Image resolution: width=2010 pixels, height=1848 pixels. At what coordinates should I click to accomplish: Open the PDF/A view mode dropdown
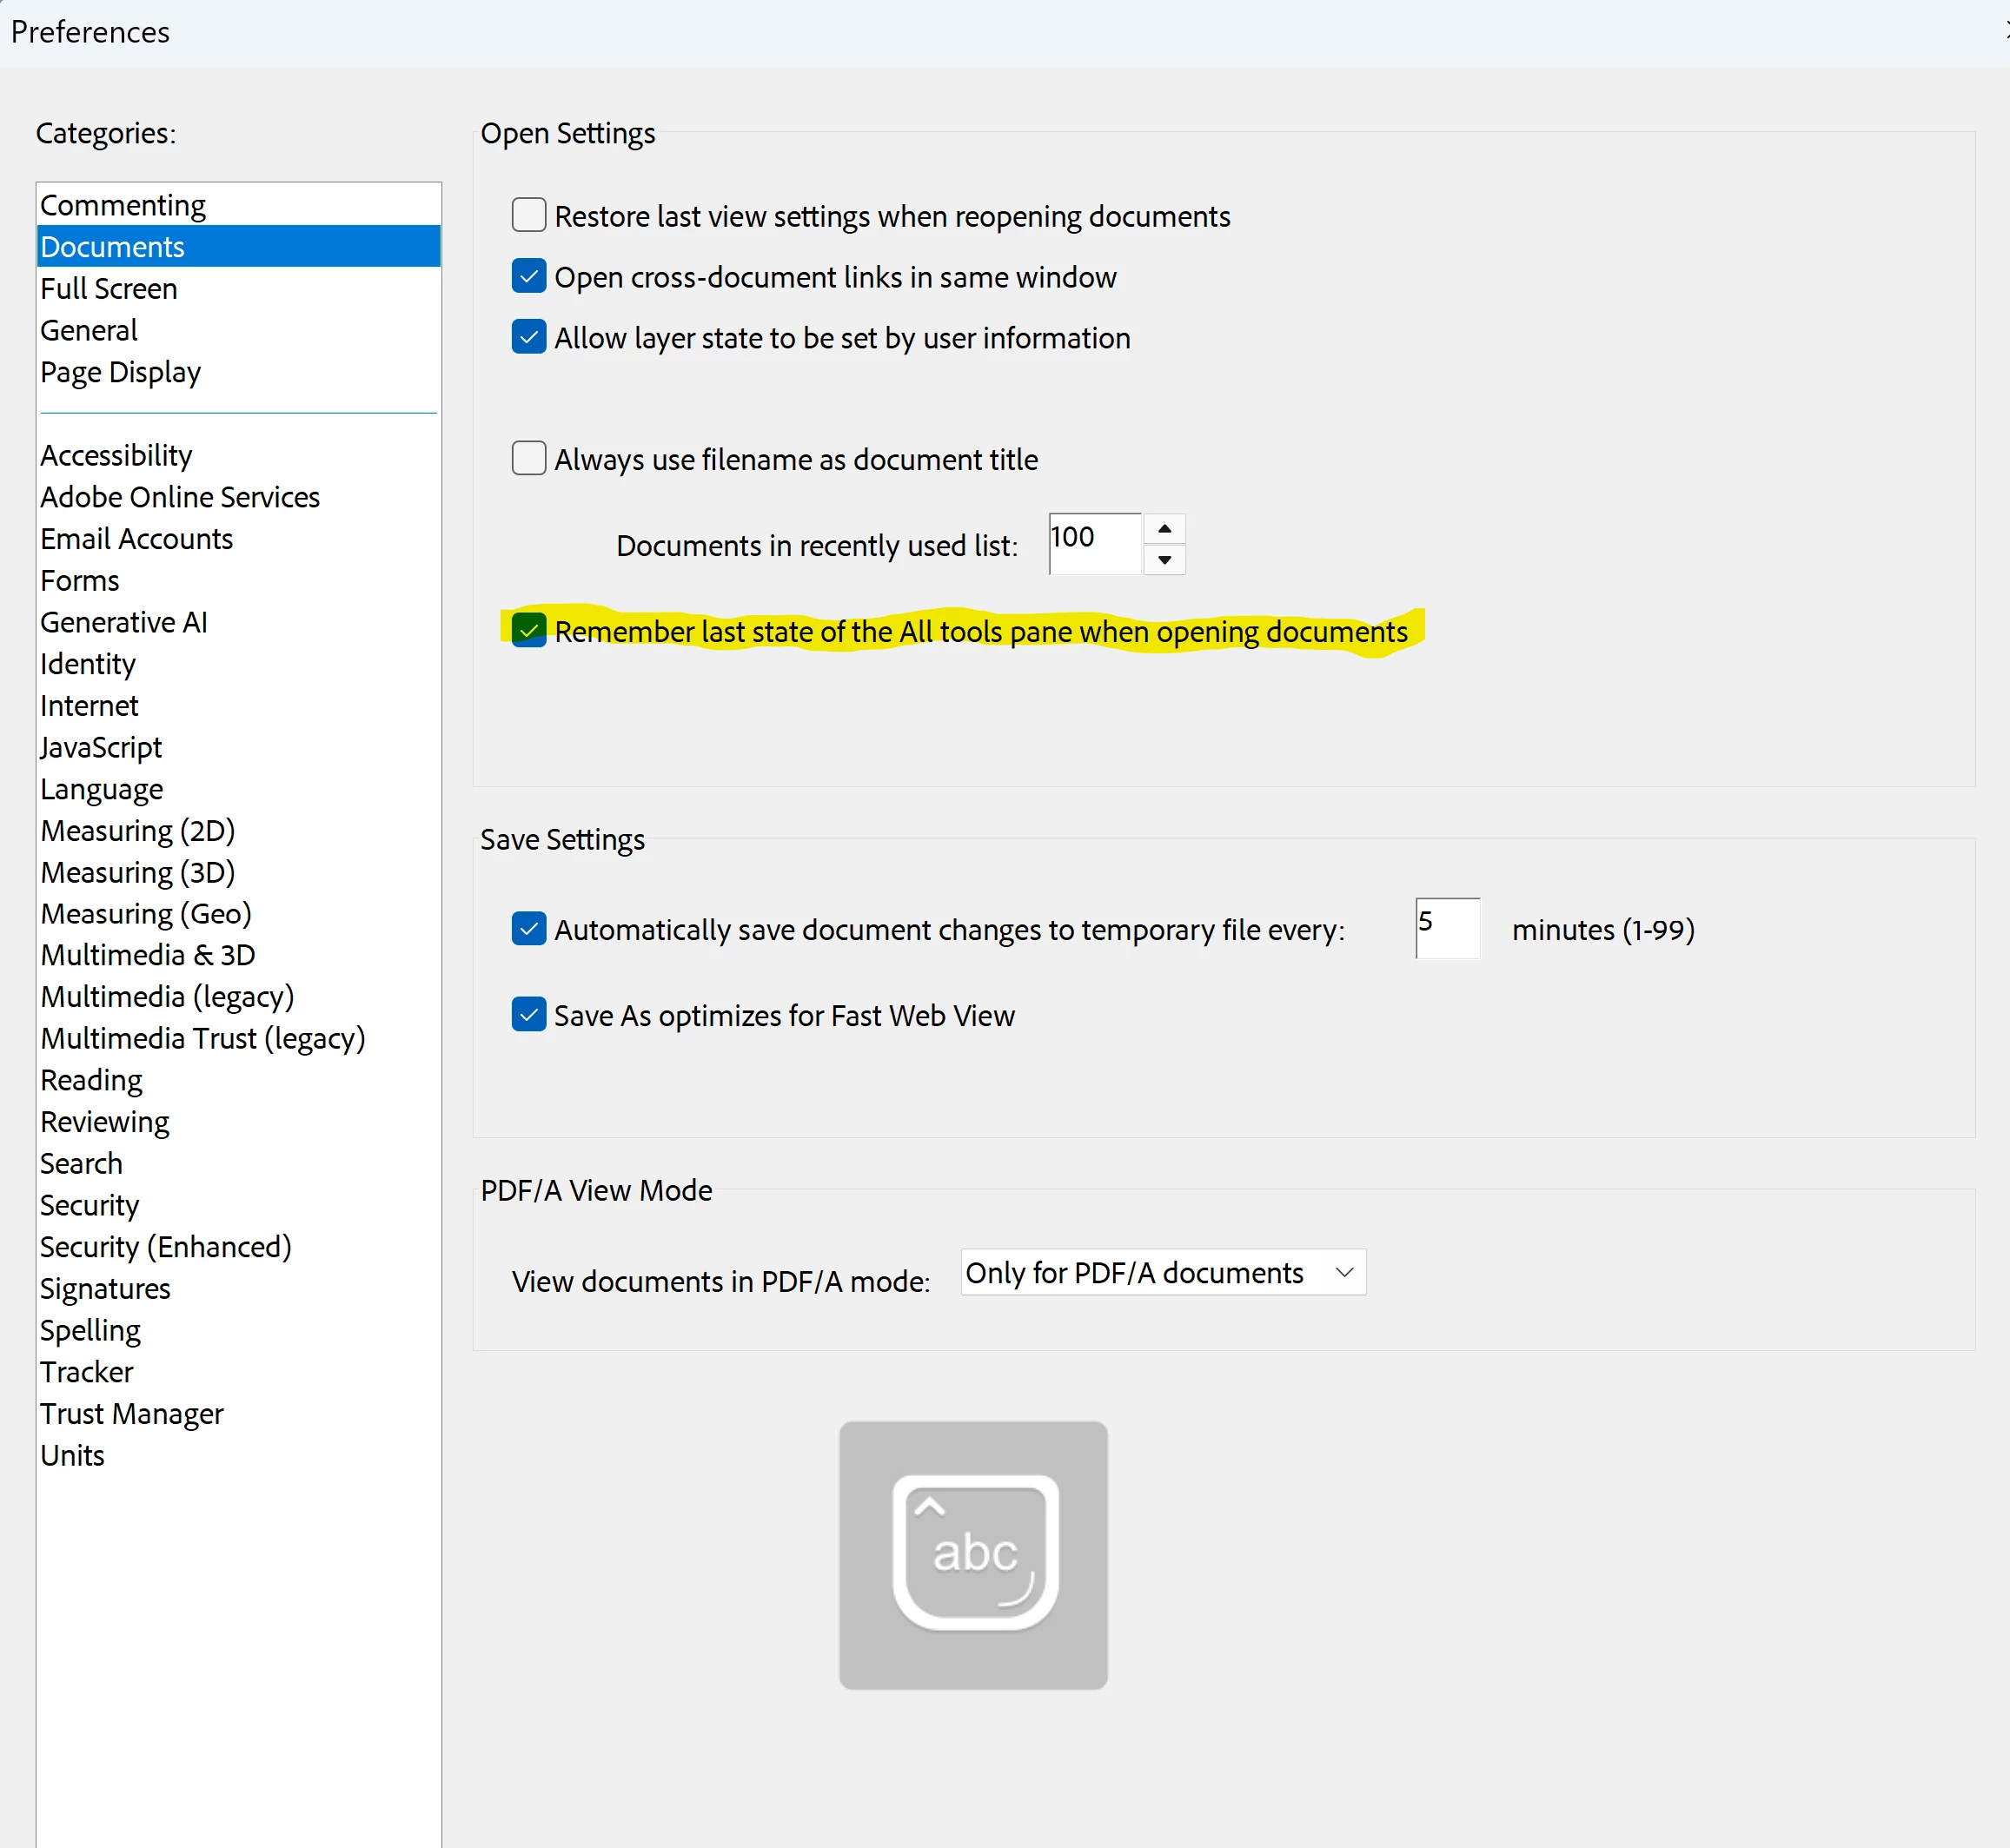tap(1162, 1272)
